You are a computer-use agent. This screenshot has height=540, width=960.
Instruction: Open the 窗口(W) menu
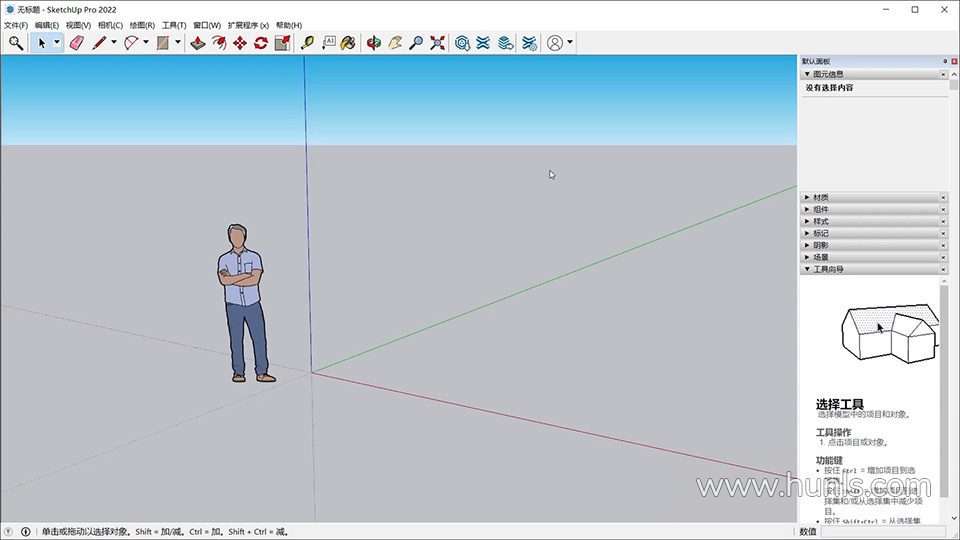click(x=207, y=25)
